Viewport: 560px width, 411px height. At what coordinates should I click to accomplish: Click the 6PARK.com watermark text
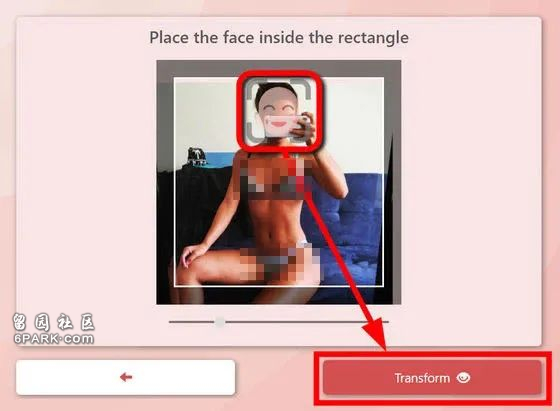[54, 338]
